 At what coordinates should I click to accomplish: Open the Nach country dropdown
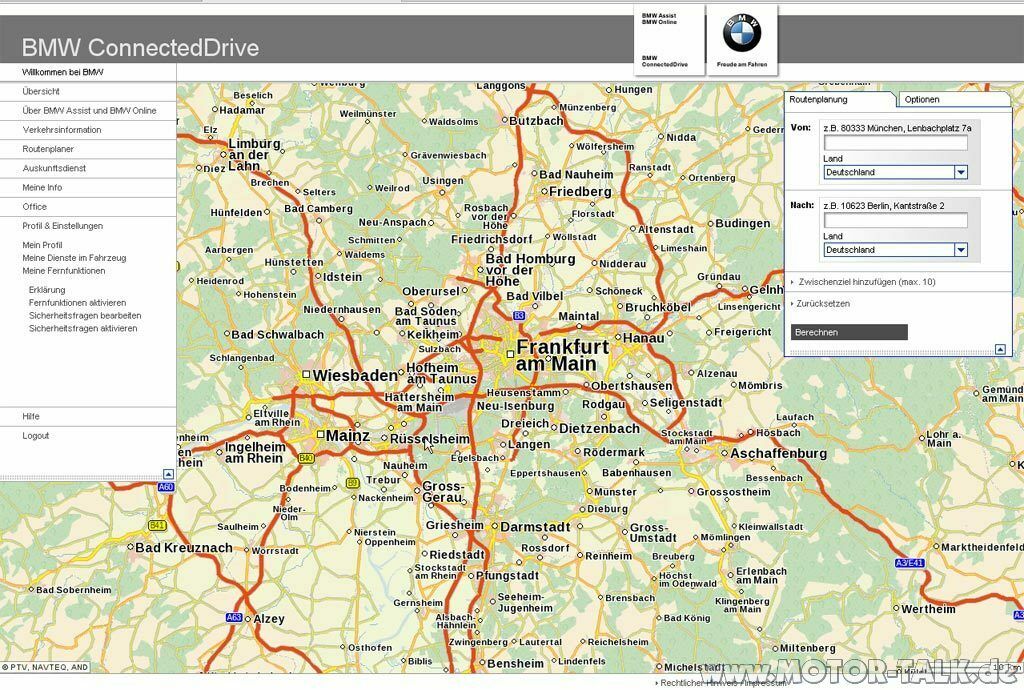pos(961,250)
